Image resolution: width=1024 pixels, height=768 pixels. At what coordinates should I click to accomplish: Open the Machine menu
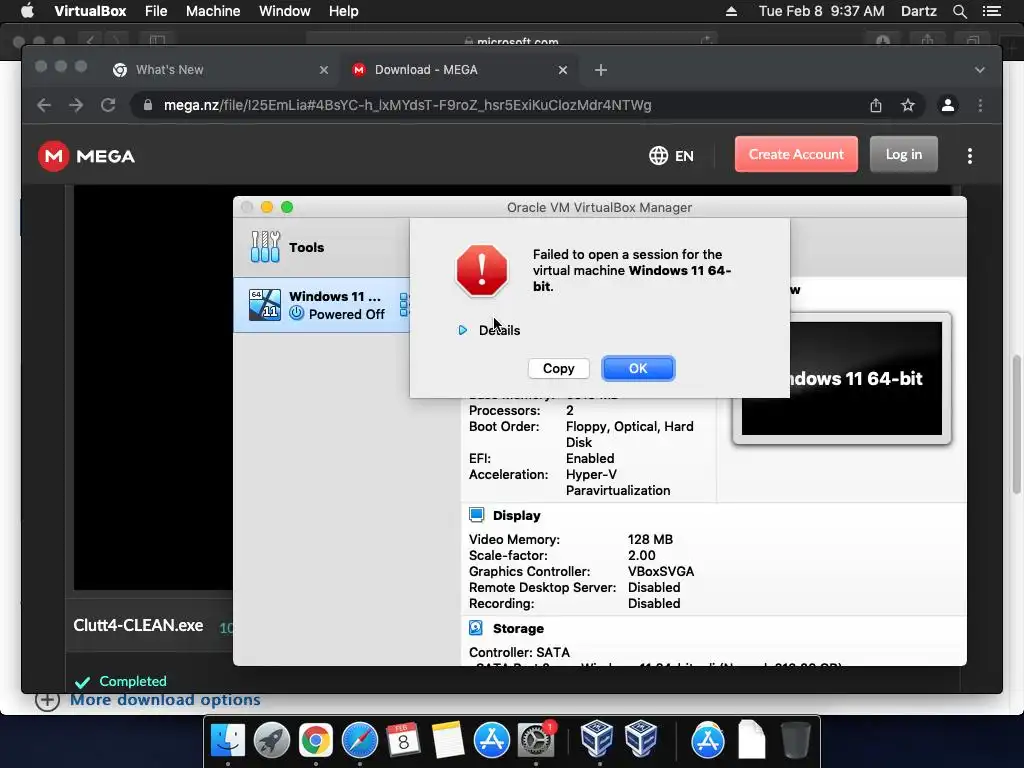point(213,11)
